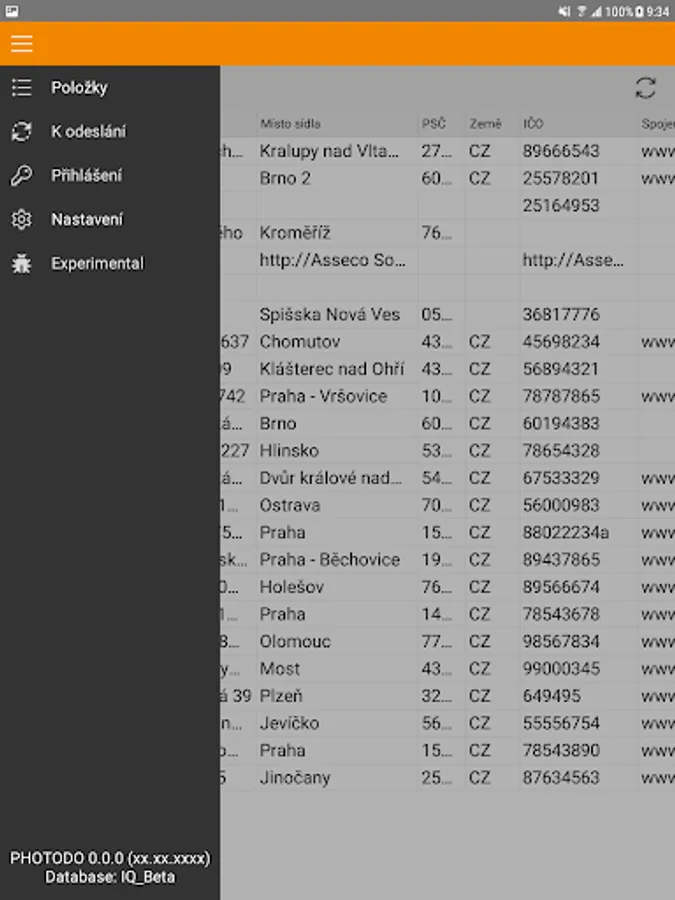Click IČO value 649495
675x900 pixels.
552,696
